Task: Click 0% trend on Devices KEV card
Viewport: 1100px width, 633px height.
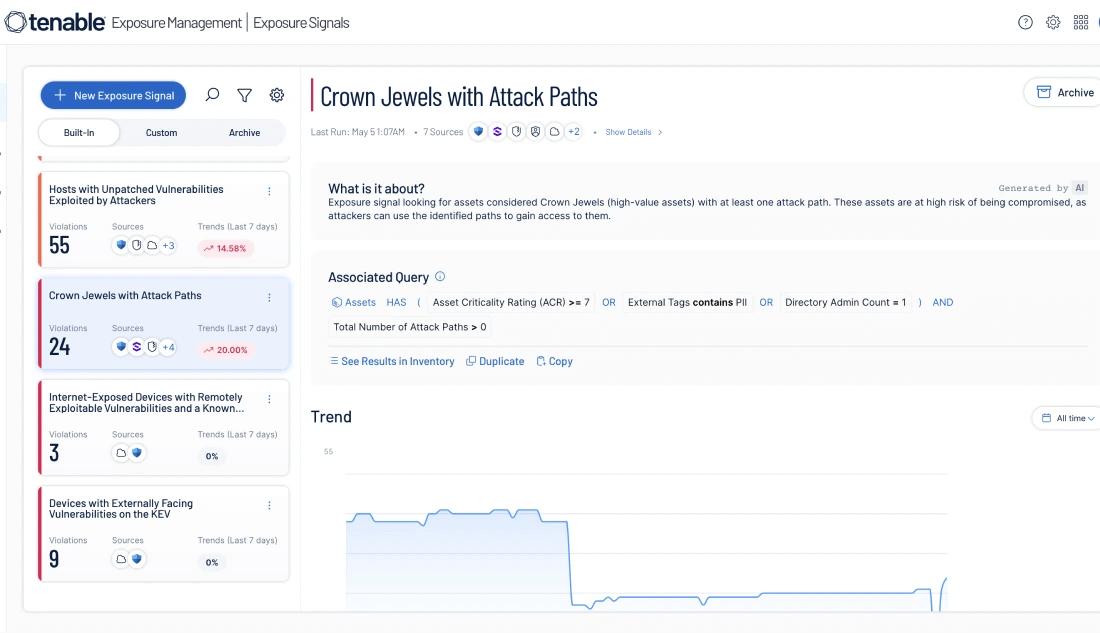Action: [x=212, y=562]
